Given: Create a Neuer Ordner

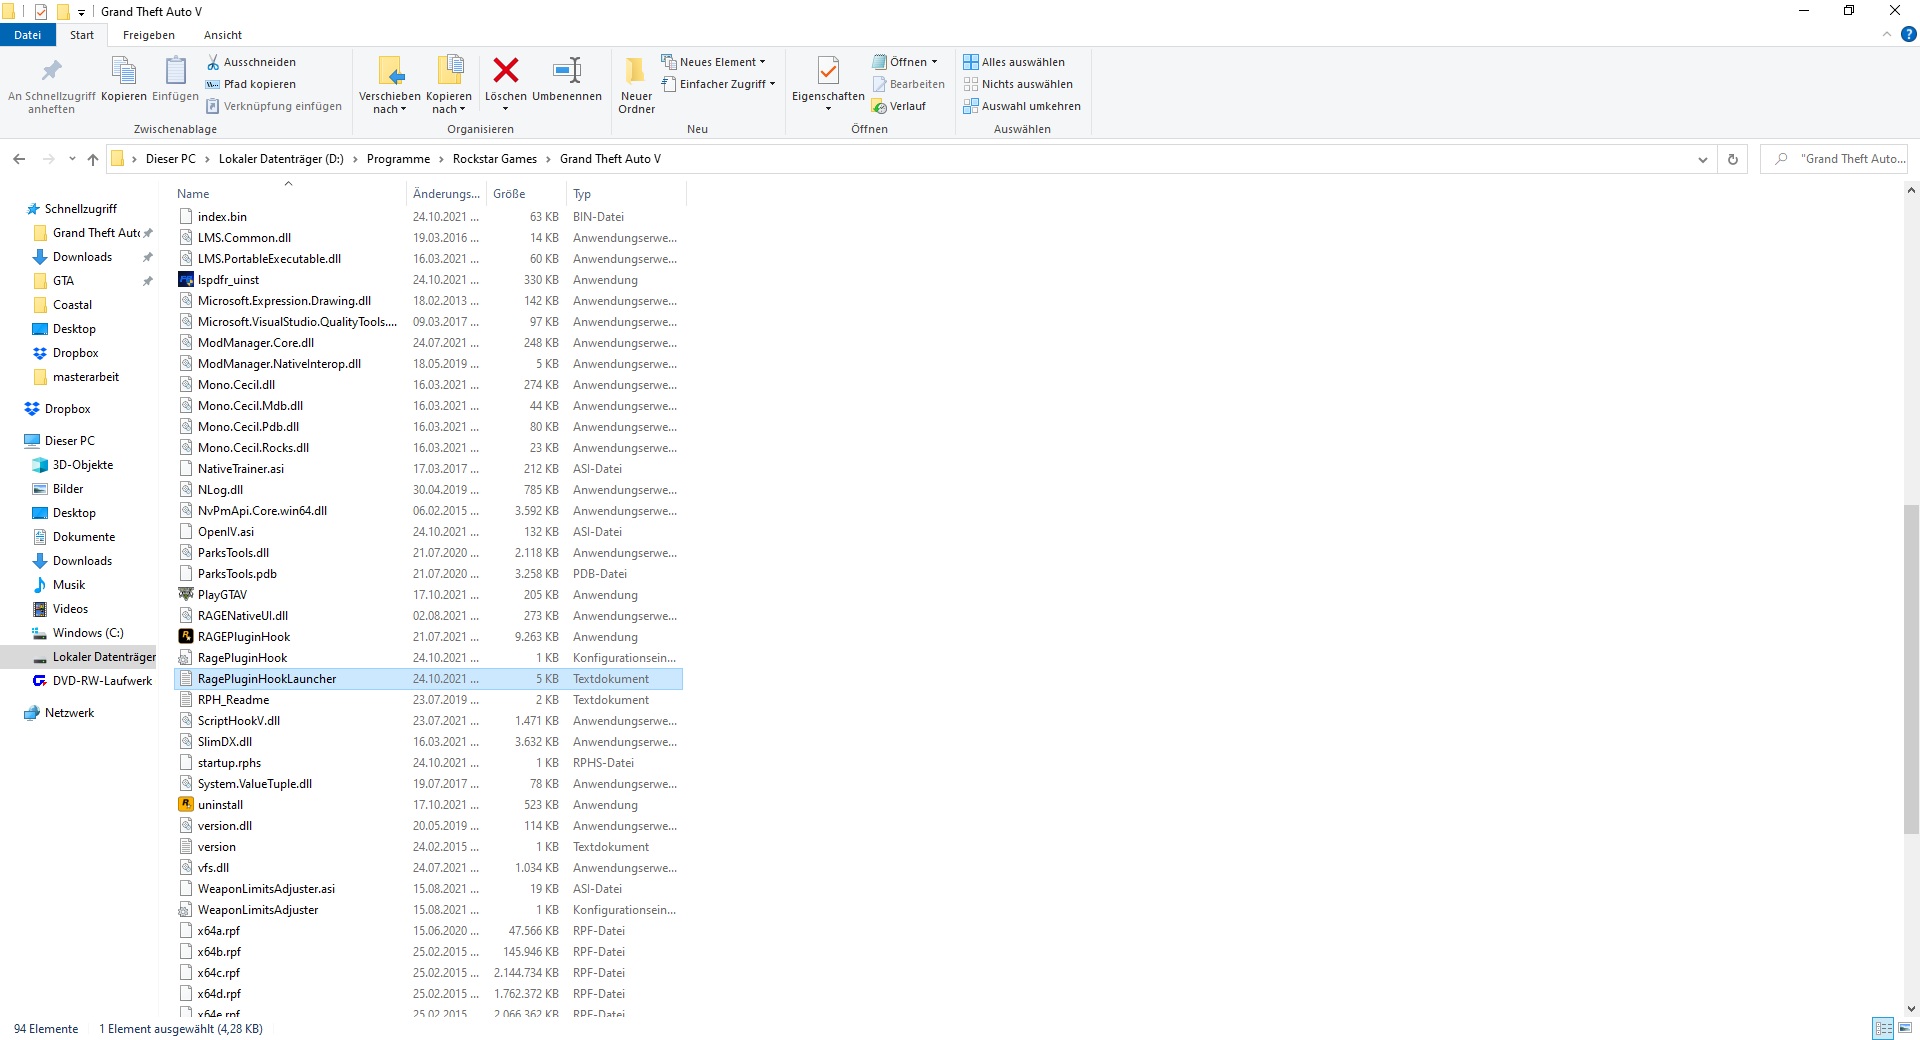Looking at the screenshot, I should click(x=636, y=85).
